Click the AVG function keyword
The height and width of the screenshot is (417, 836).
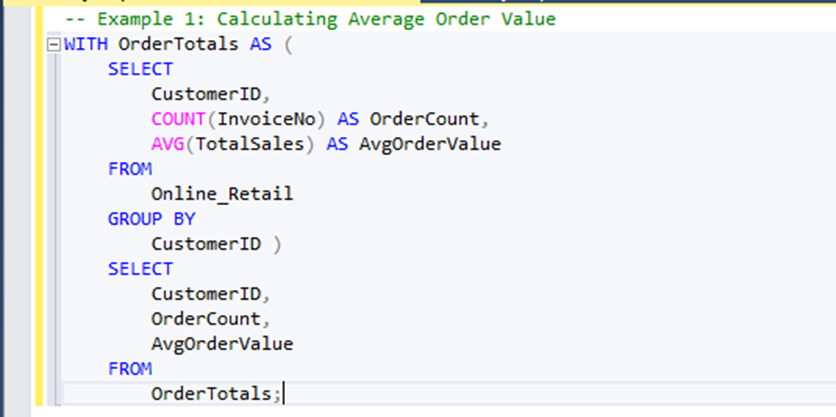click(x=167, y=144)
